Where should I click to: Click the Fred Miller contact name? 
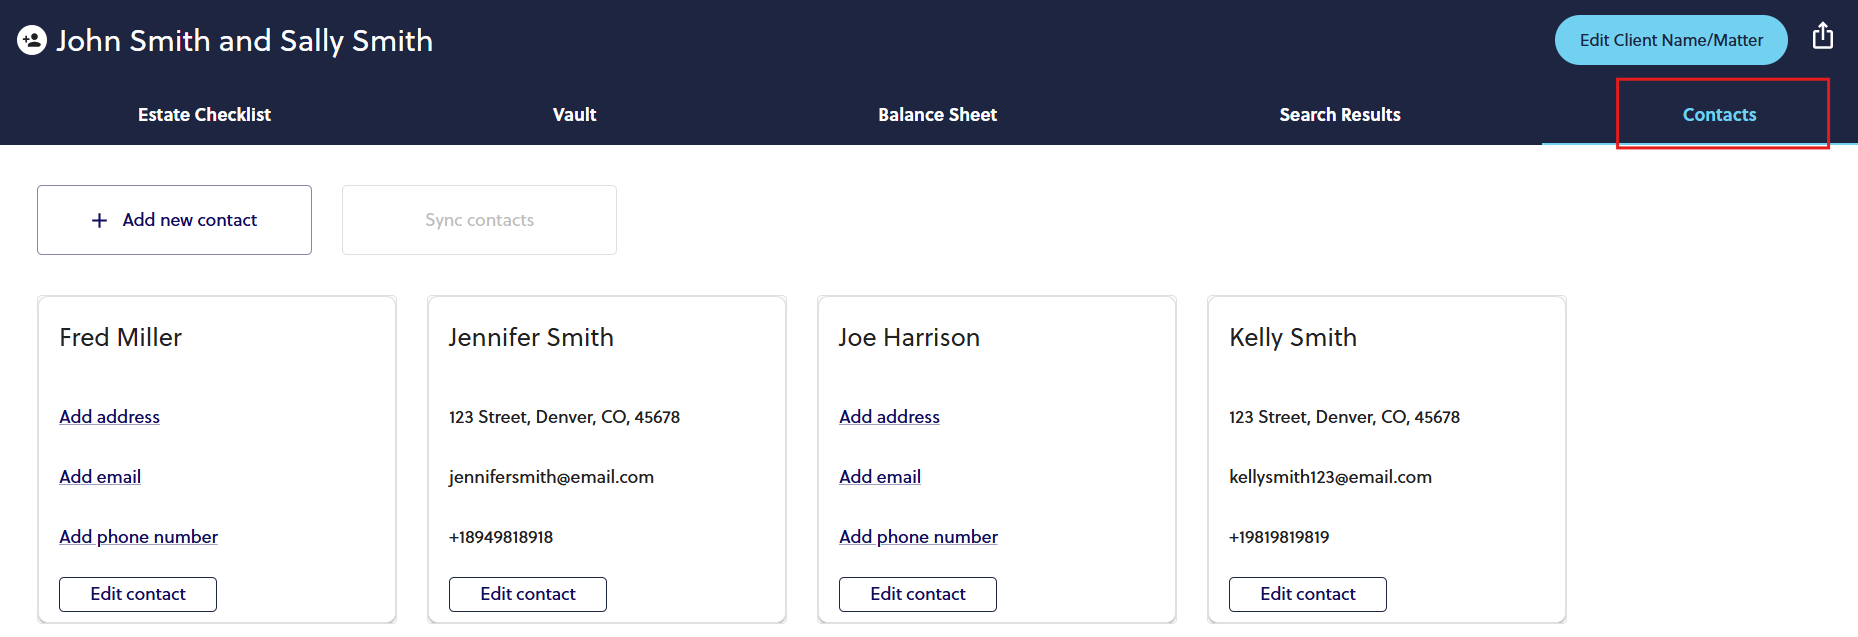click(x=120, y=338)
